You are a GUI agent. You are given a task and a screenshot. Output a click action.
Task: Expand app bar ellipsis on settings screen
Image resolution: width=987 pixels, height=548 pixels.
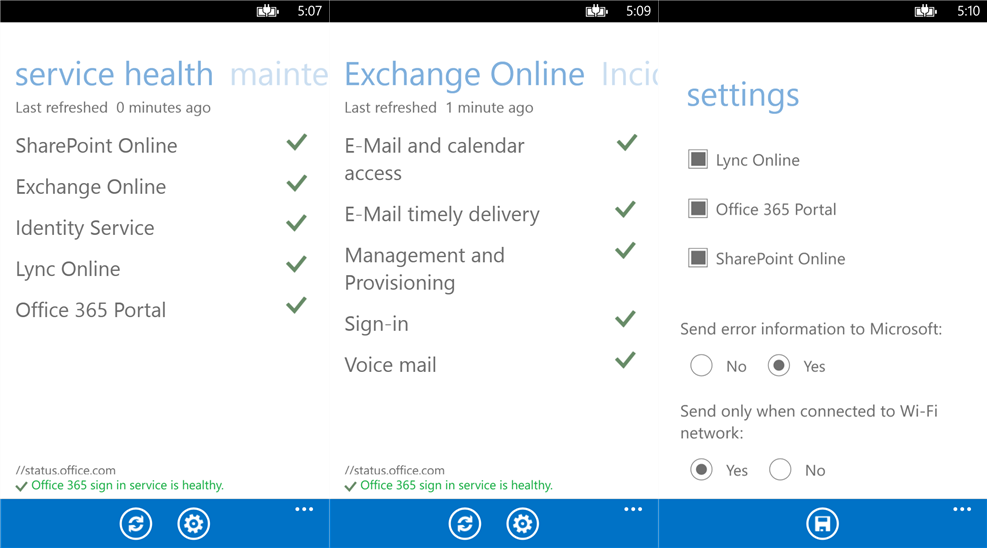(x=962, y=509)
